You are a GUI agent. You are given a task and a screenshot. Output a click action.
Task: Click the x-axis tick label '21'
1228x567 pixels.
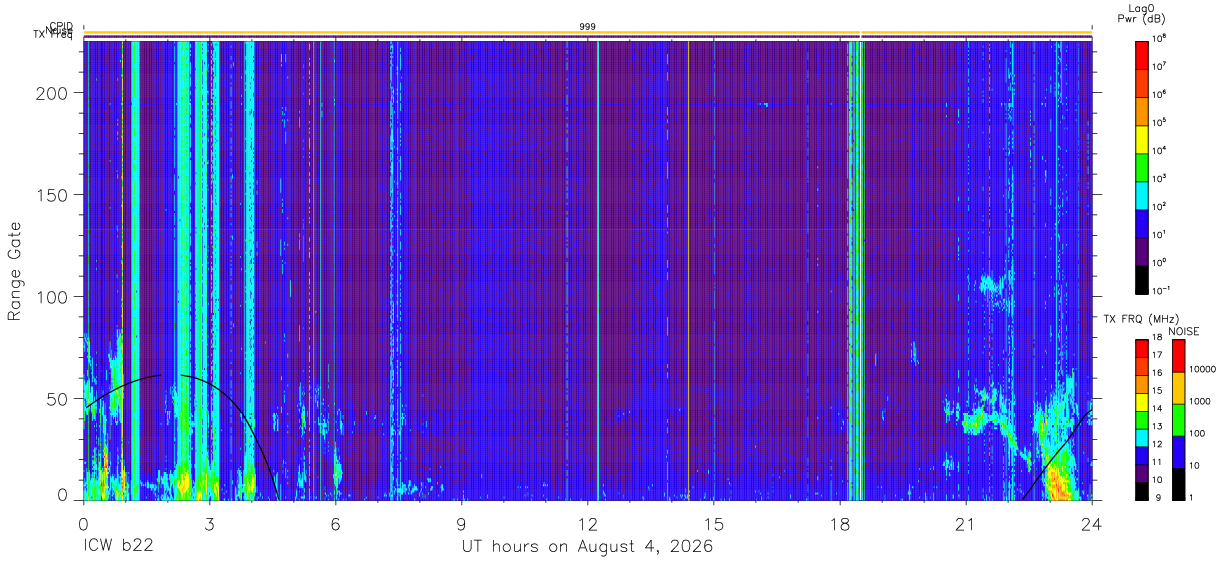coord(965,522)
